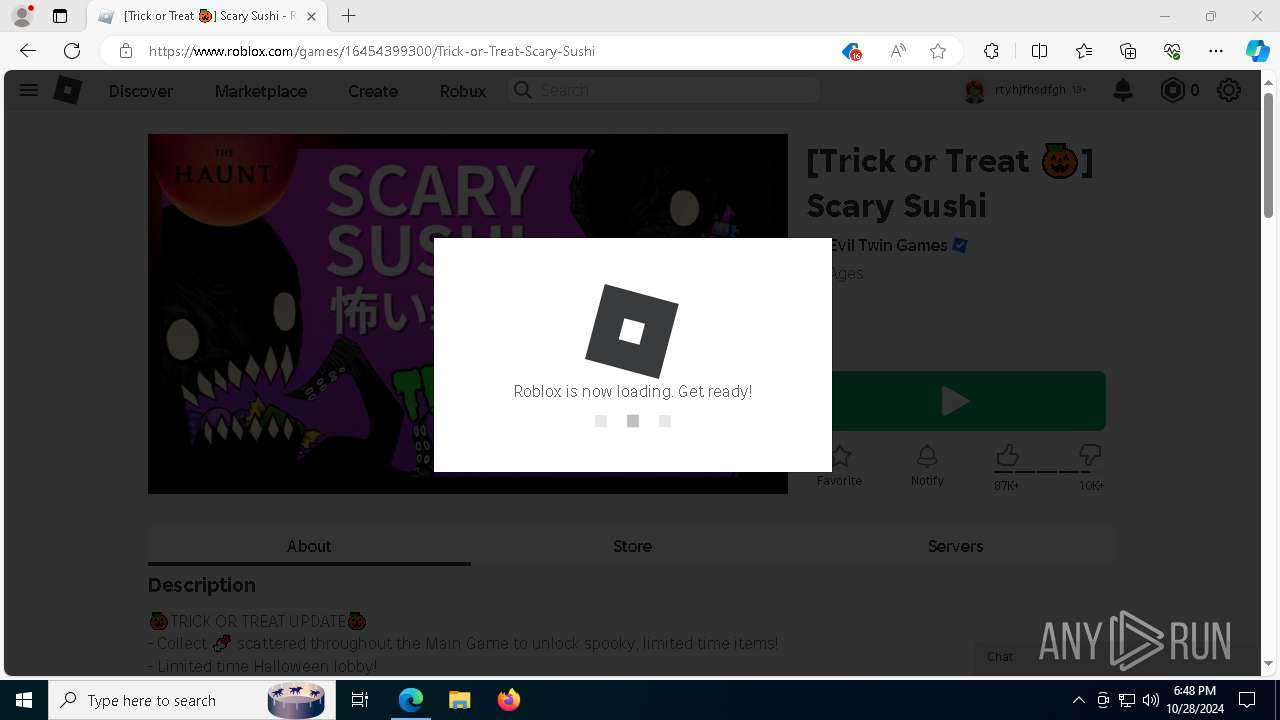The height and width of the screenshot is (720, 1280).
Task: Show hidden system tray icons
Action: tap(1078, 700)
